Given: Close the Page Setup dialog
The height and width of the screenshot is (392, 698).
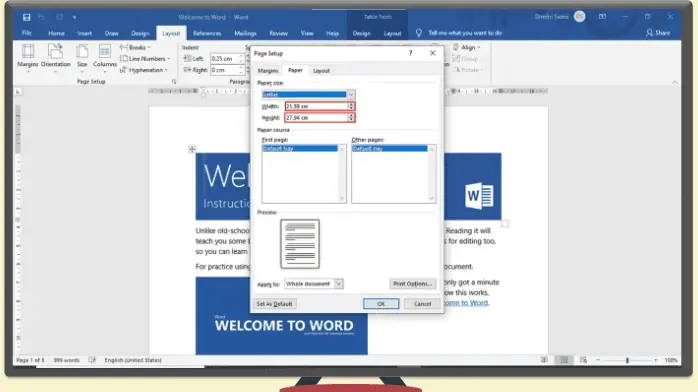Looking at the screenshot, I should (x=433, y=53).
